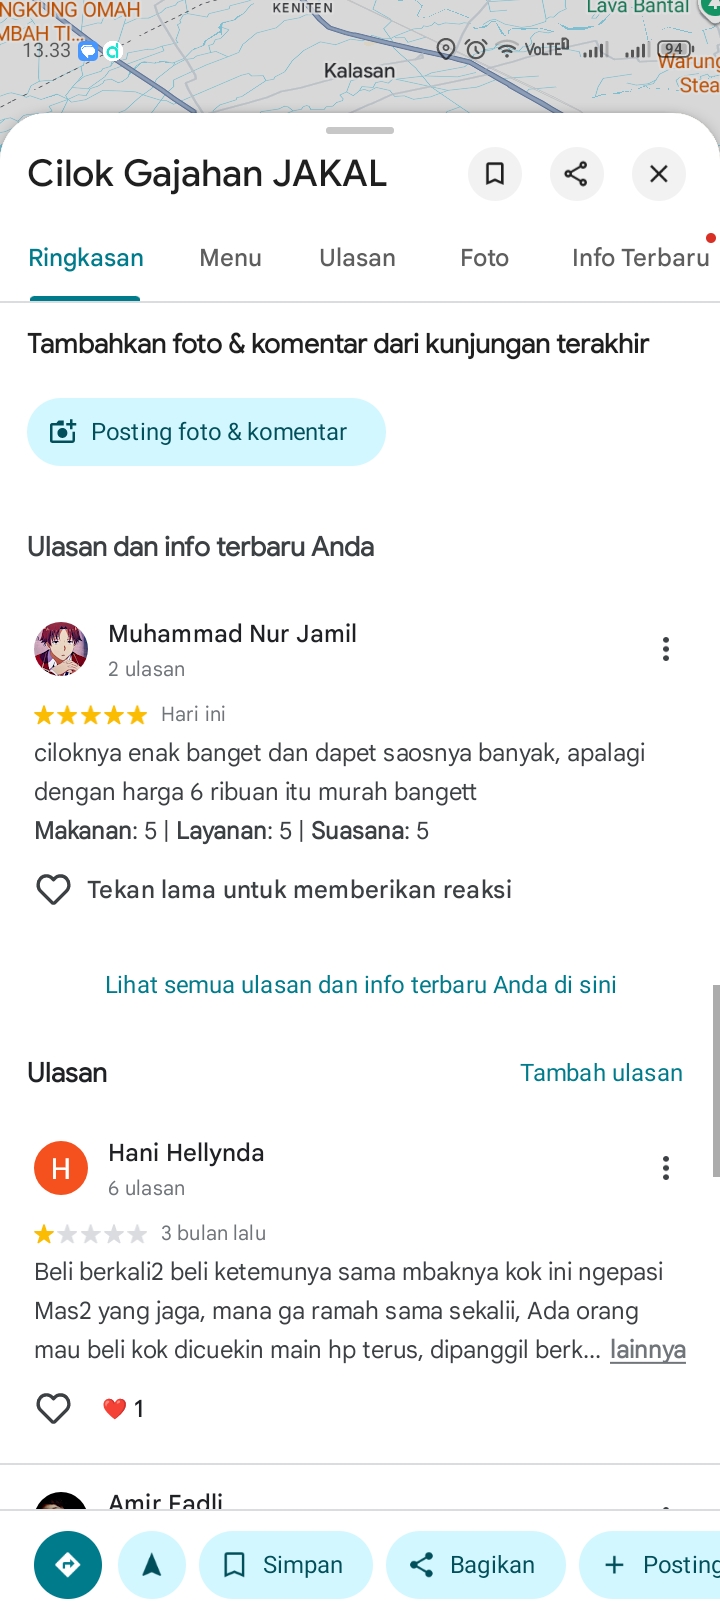Tap Posting foto & komentar button
This screenshot has height=1612, width=720.
206,432
